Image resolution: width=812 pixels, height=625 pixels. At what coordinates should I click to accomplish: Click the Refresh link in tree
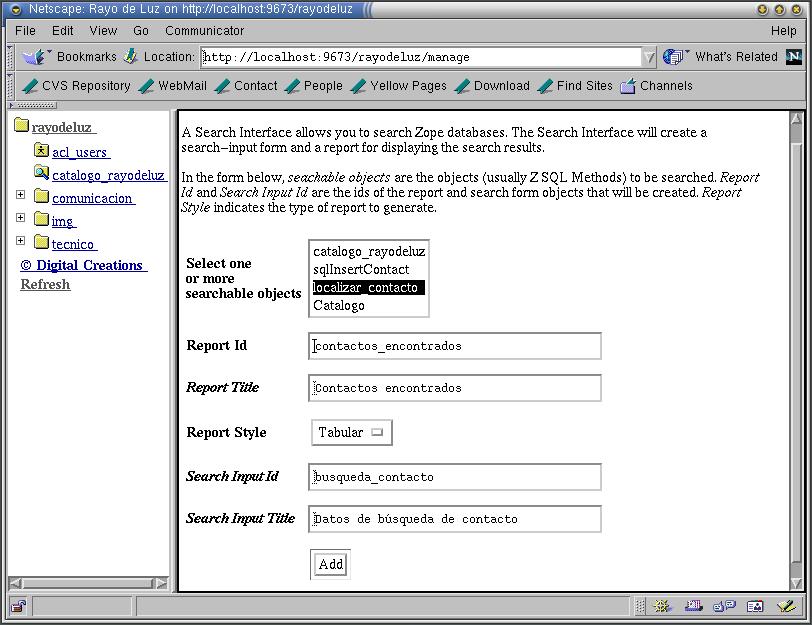coord(45,284)
